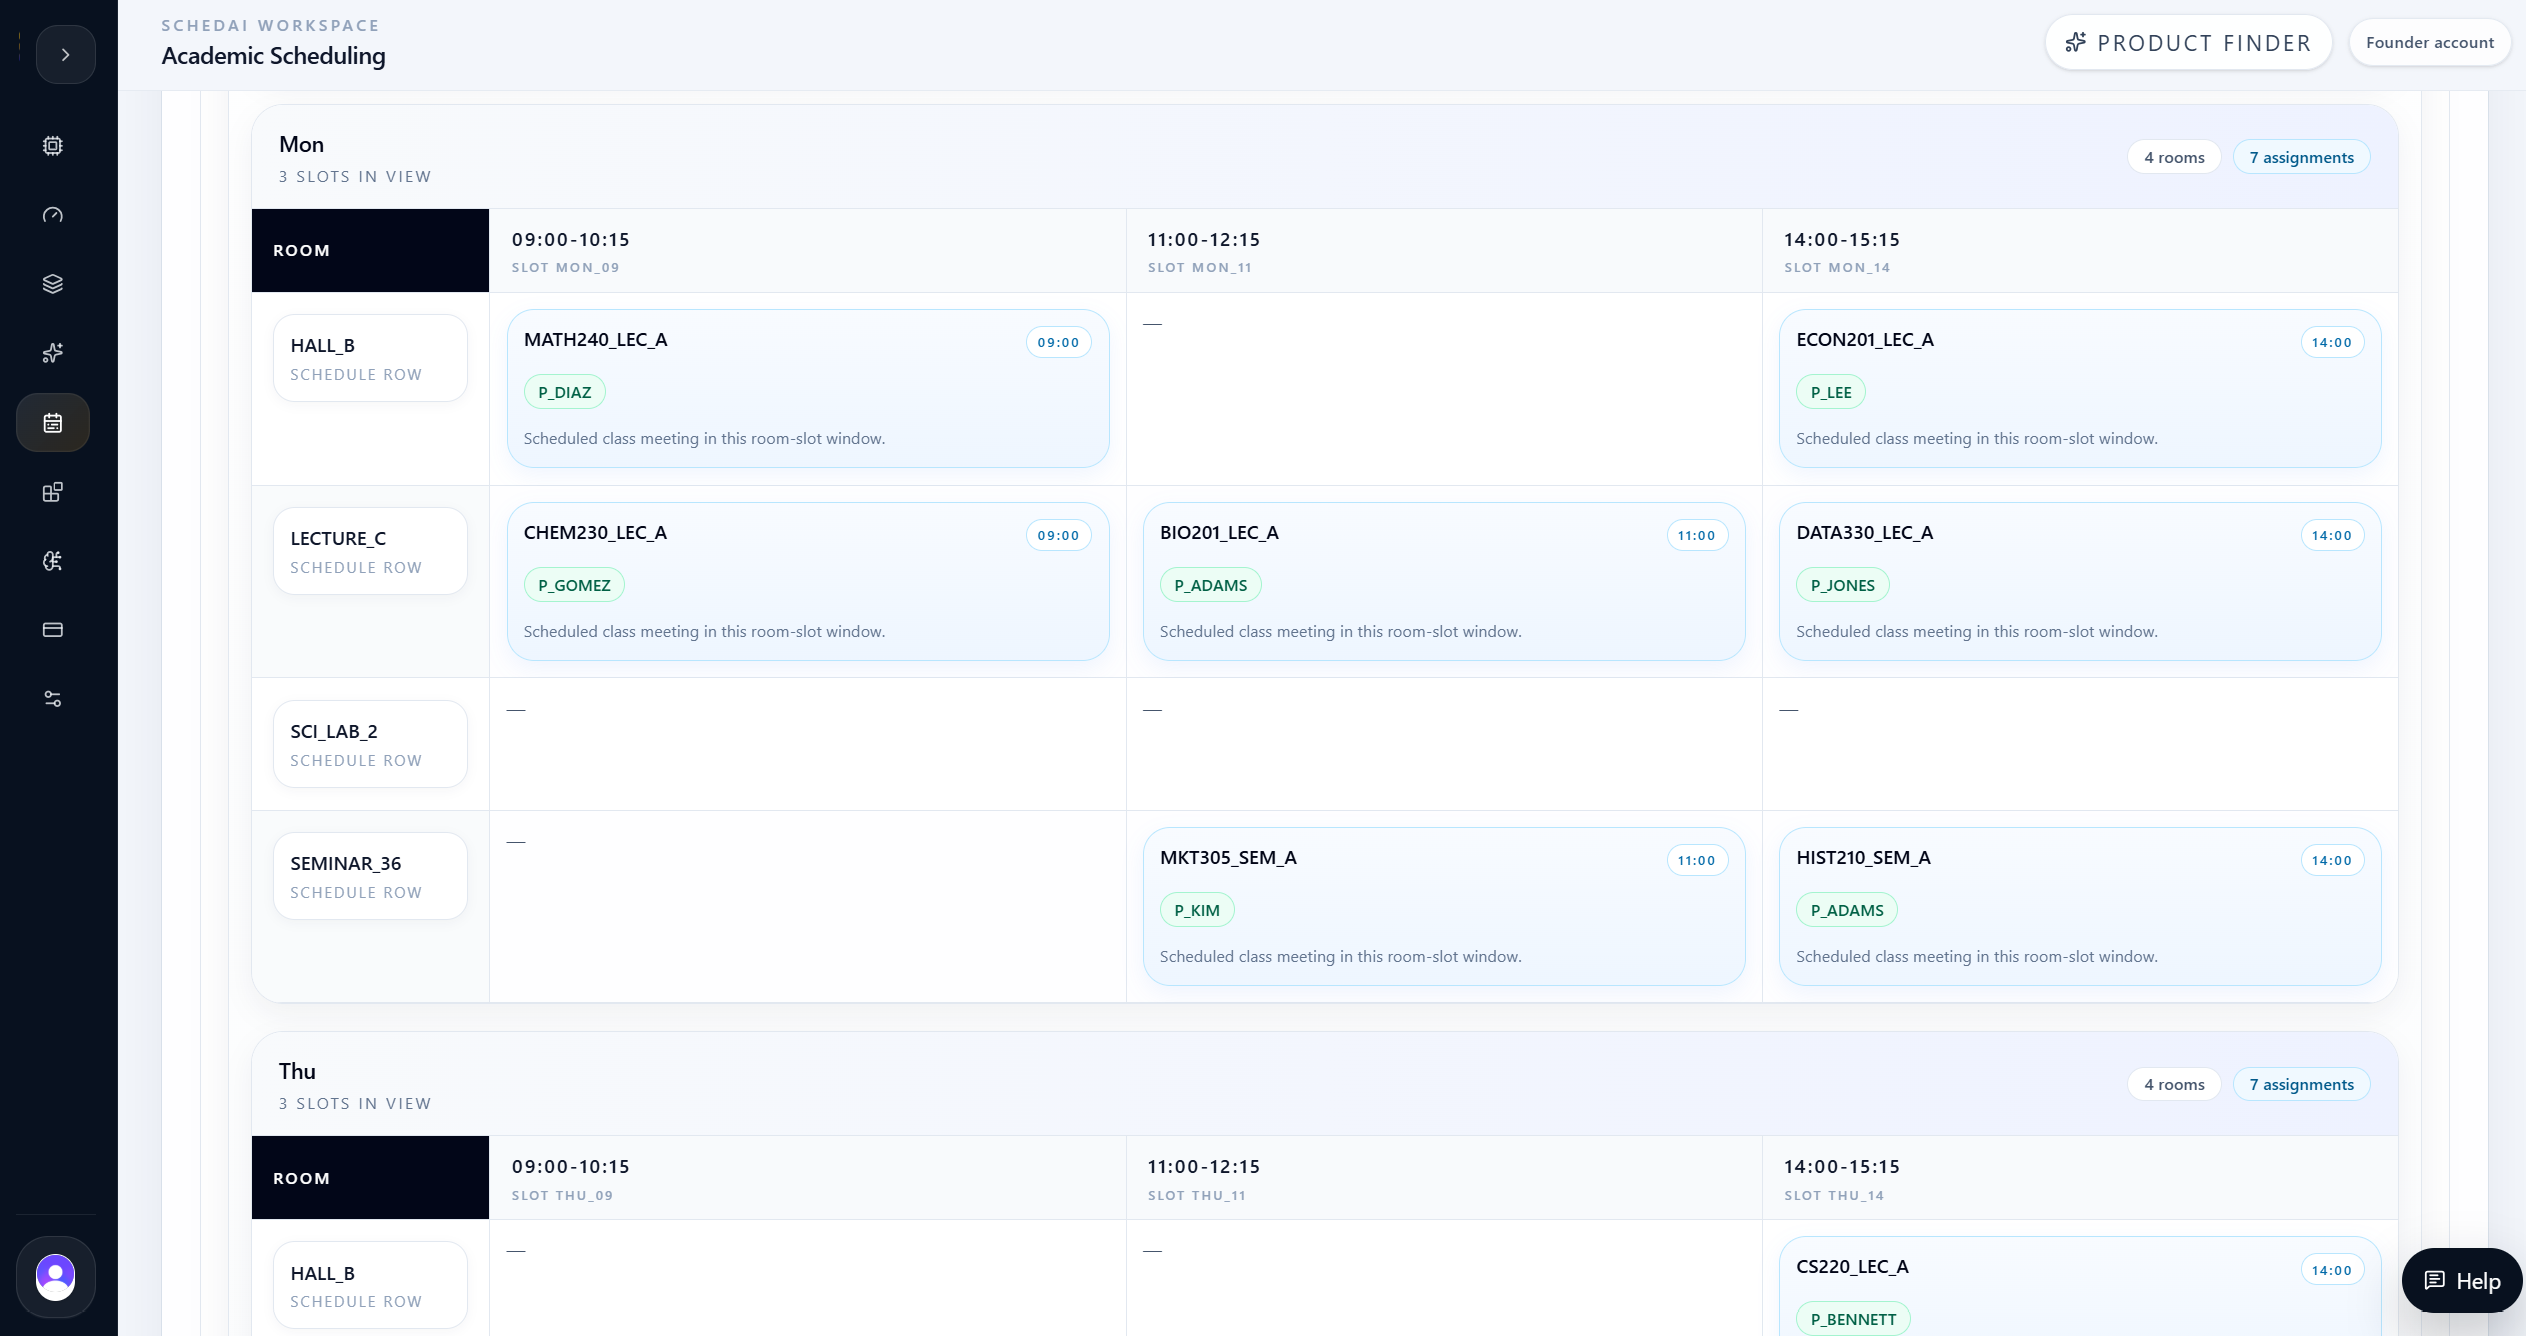Click the Thursday 11:00-12:15 slot header
2526x1336 pixels.
(x=1444, y=1178)
